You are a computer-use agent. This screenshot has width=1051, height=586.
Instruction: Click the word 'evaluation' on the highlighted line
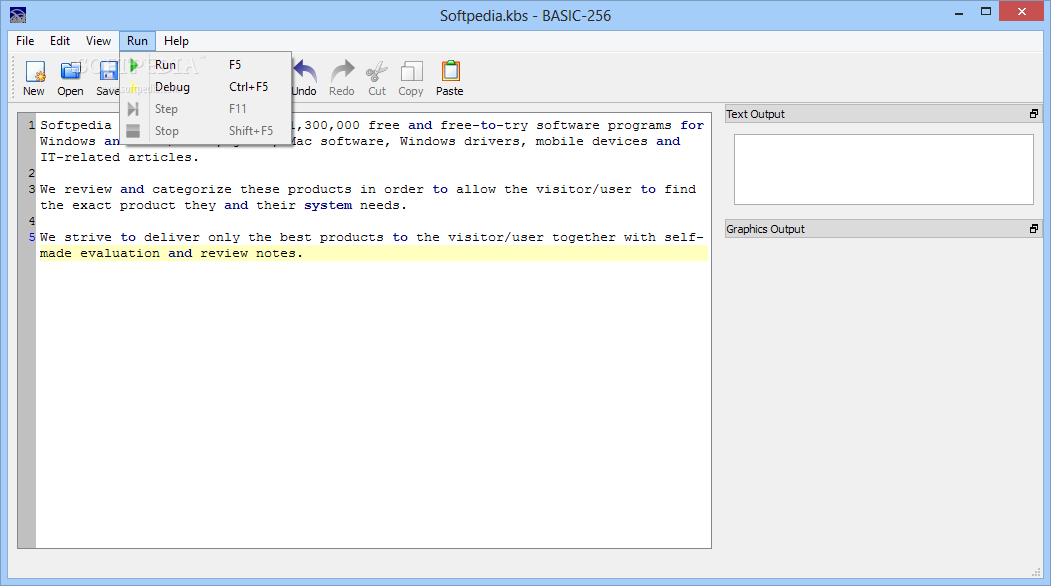click(120, 253)
